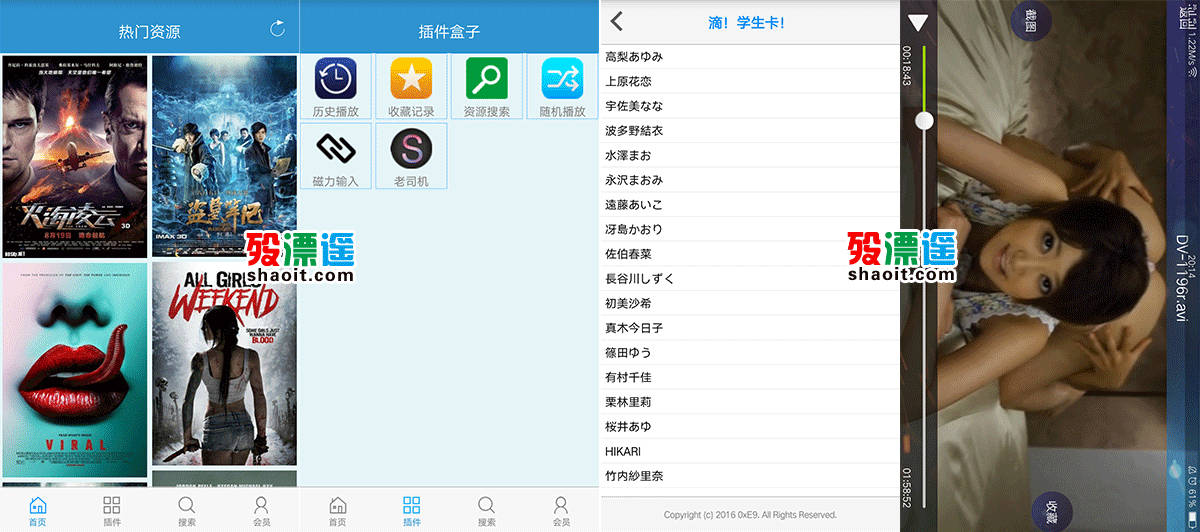
Task: Choose 佐伯春菜 from the list
Action: point(750,254)
